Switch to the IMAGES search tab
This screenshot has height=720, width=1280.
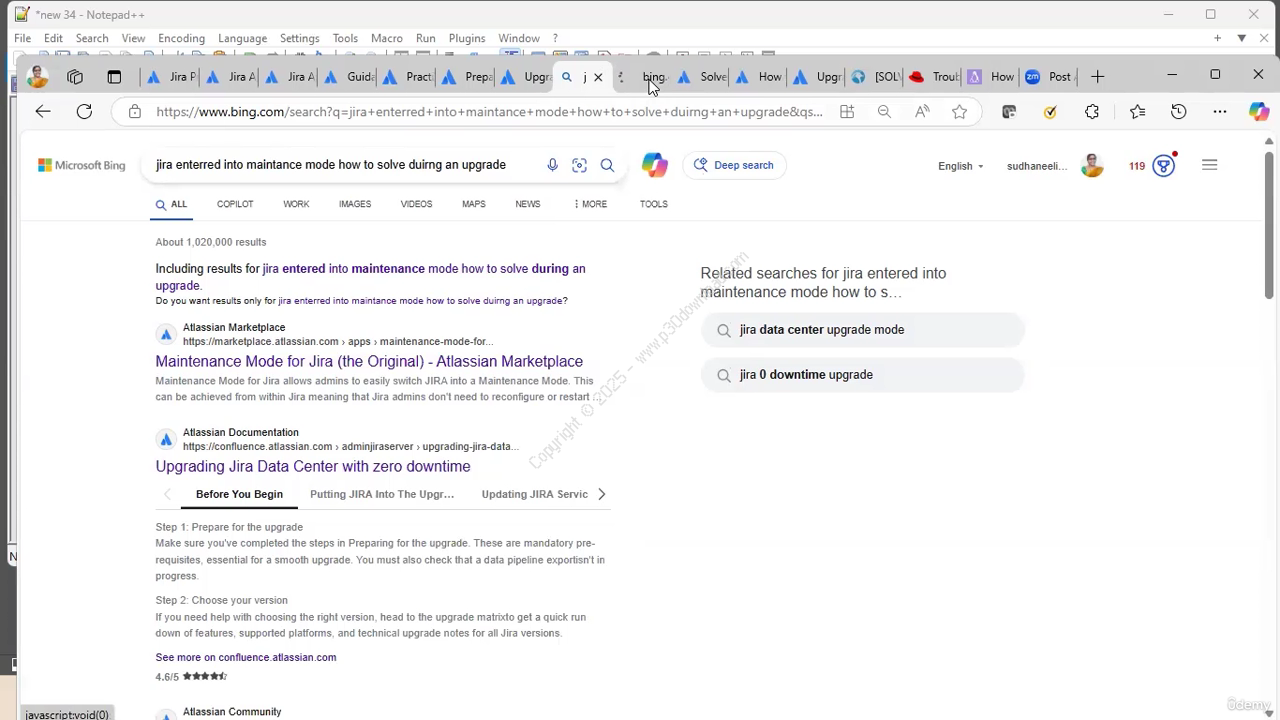point(355,204)
